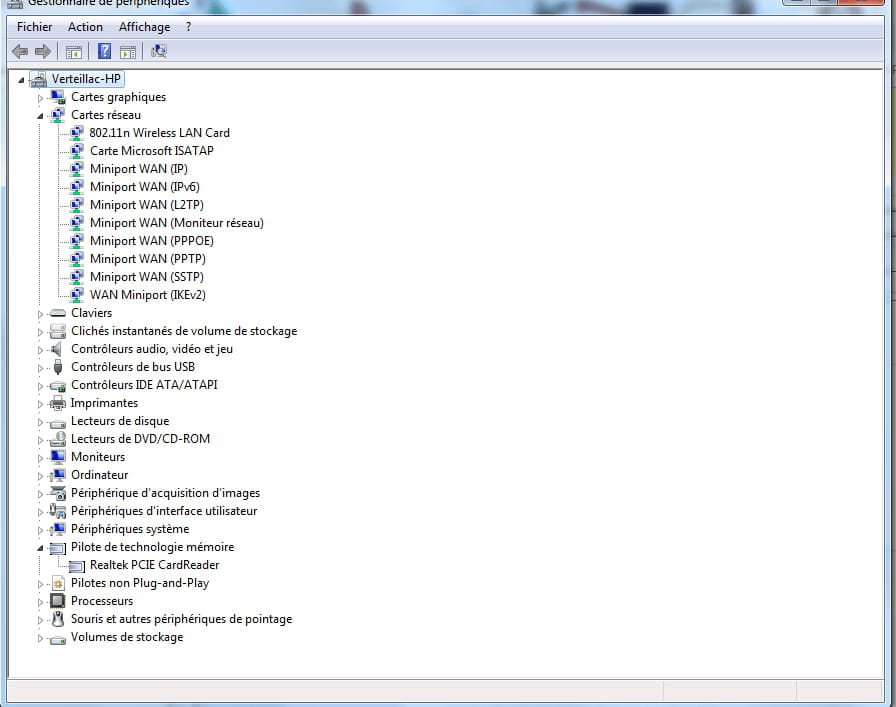
Task: Collapse the Verteillac-HP root node
Action: 21,80
